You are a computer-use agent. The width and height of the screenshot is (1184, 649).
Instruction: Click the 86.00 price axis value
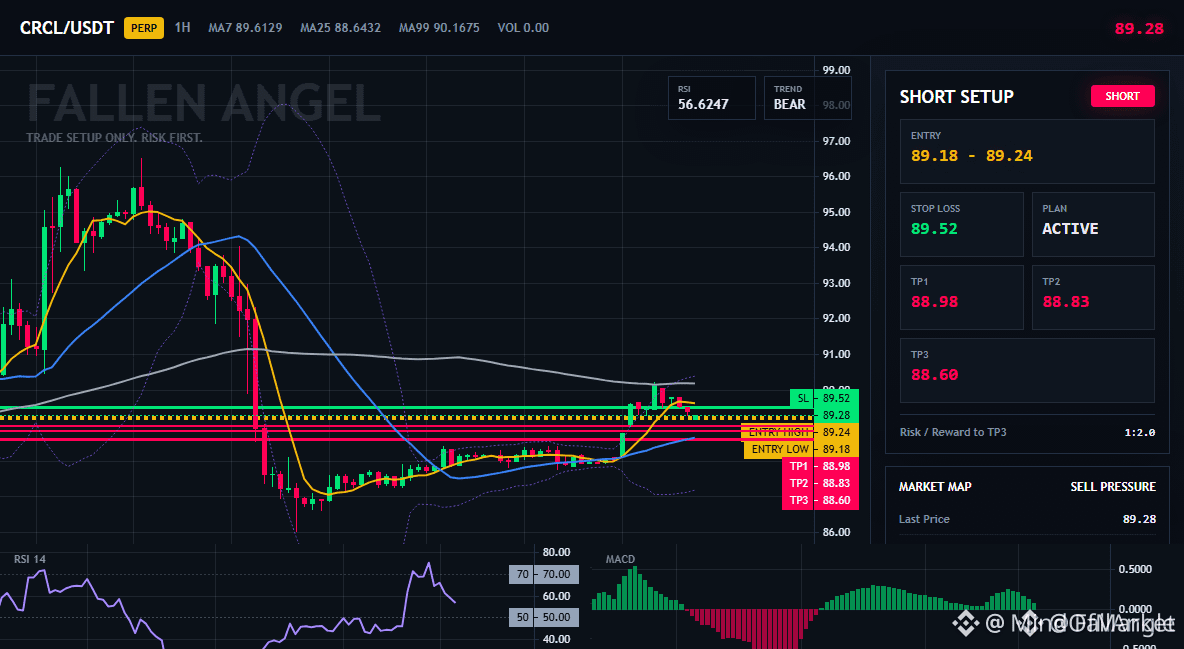click(x=836, y=532)
